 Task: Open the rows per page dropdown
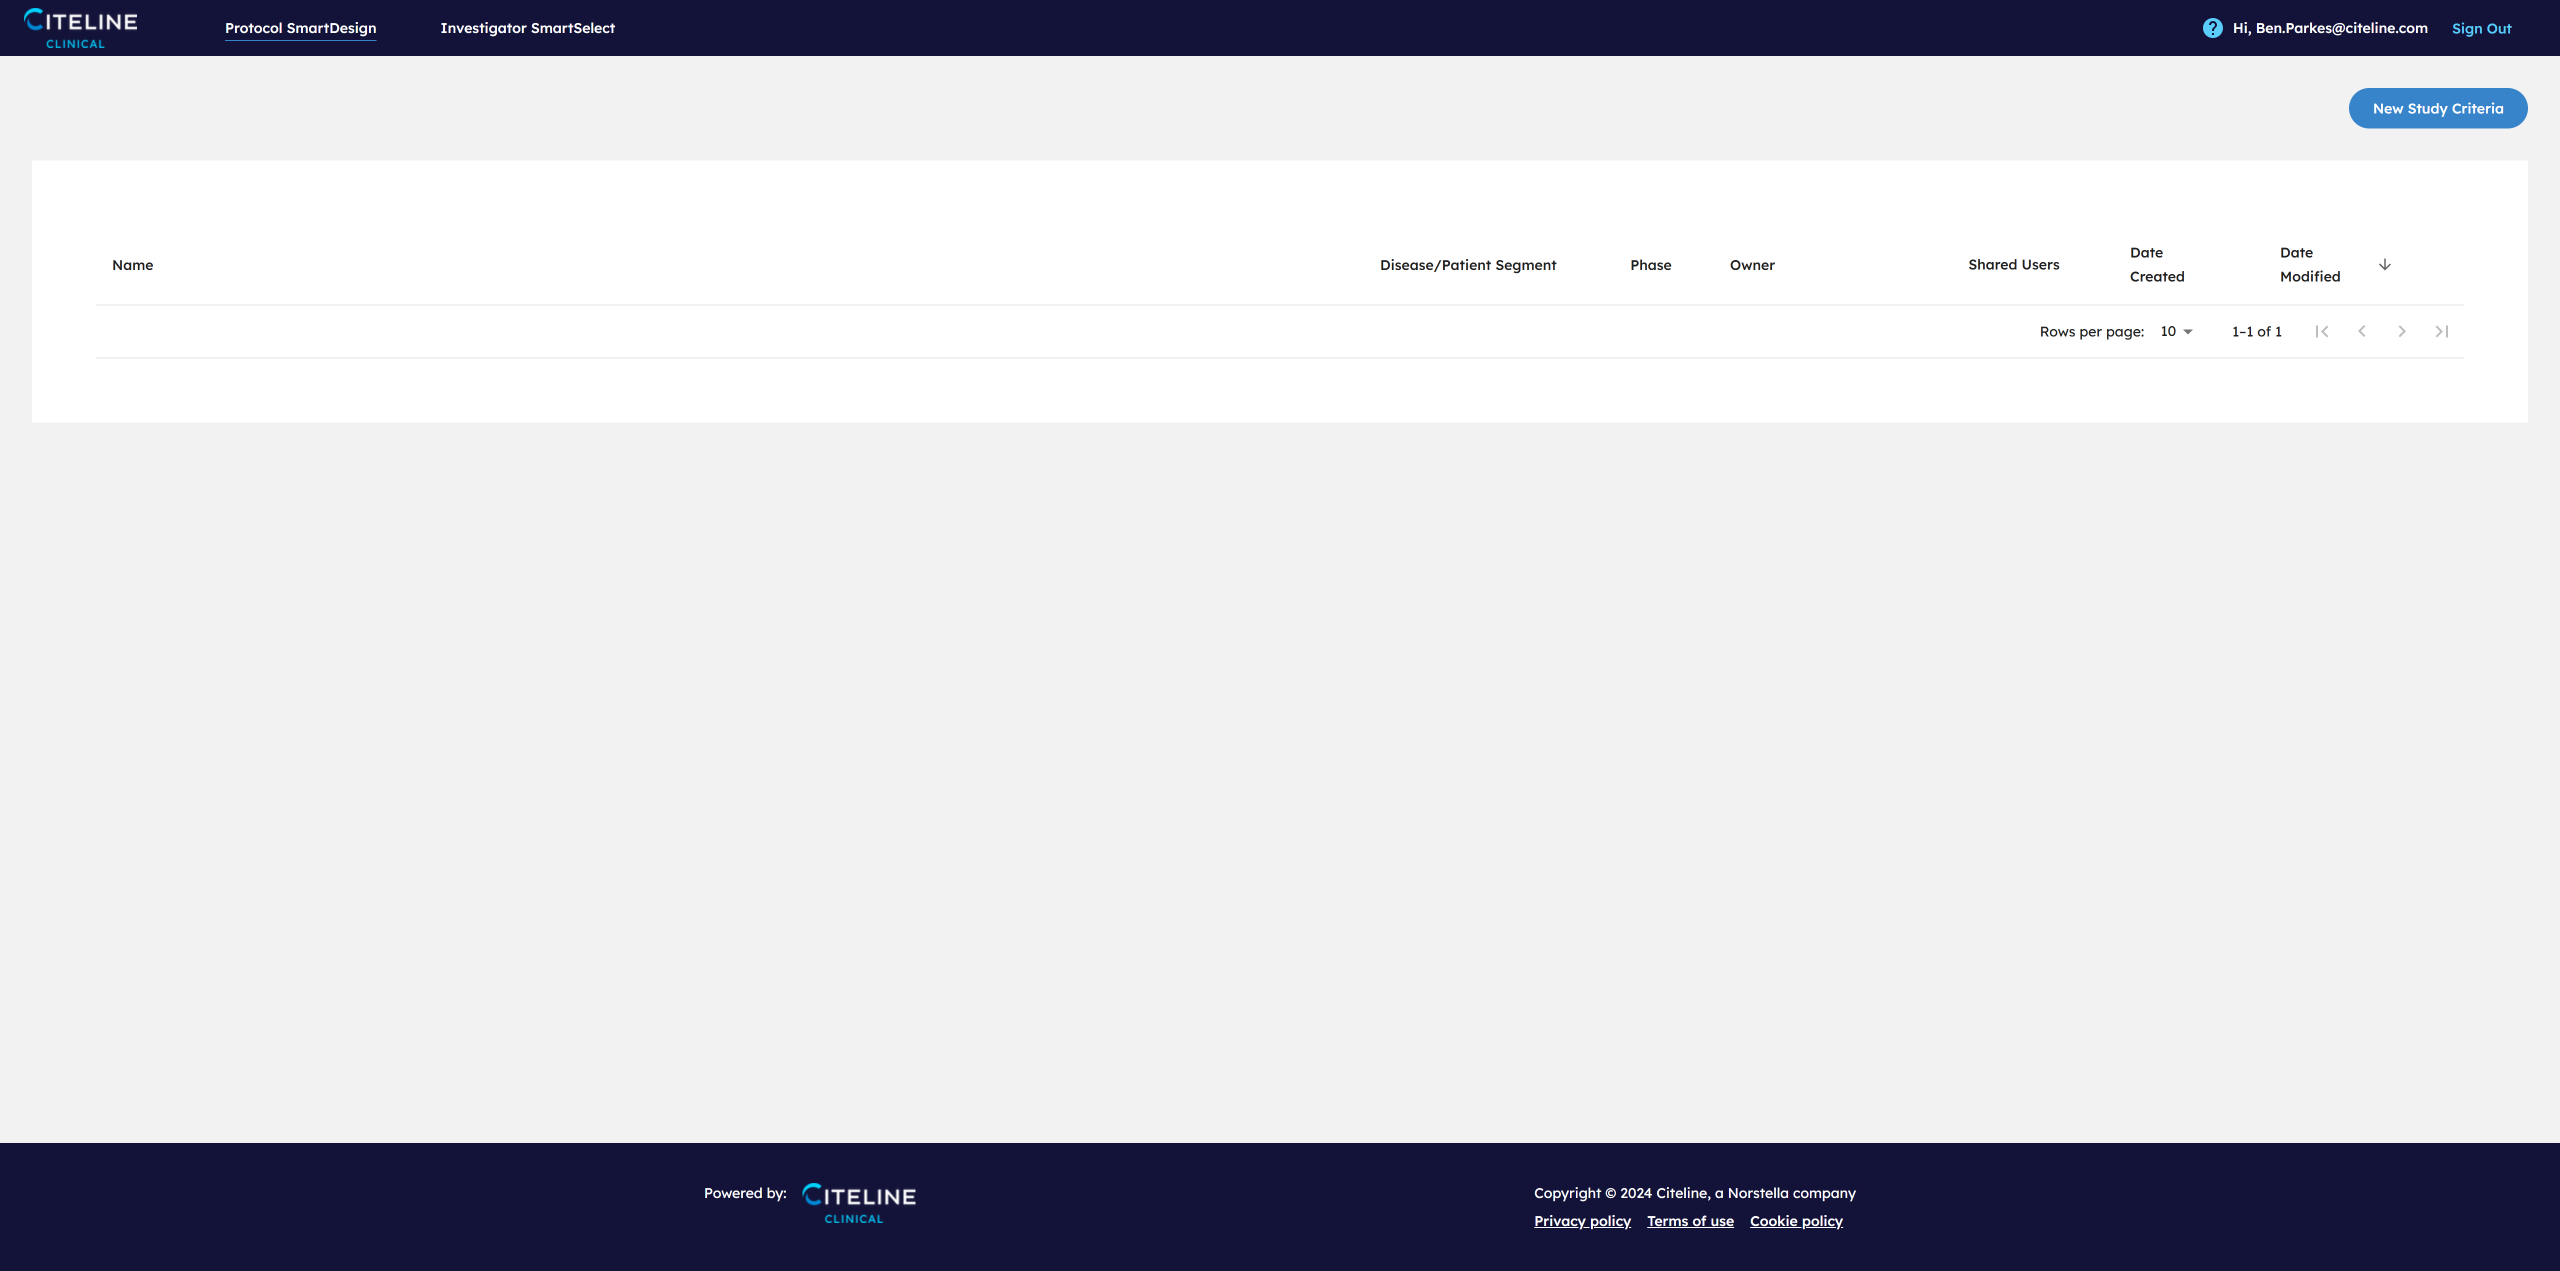click(2176, 332)
